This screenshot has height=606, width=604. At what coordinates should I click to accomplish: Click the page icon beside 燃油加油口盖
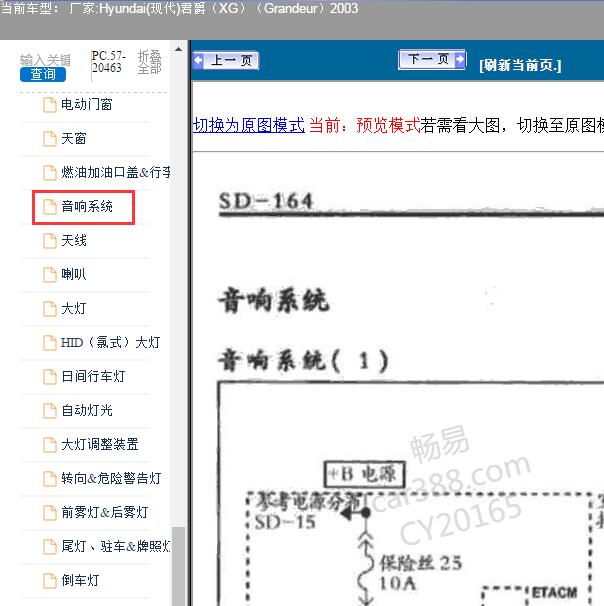[49, 173]
